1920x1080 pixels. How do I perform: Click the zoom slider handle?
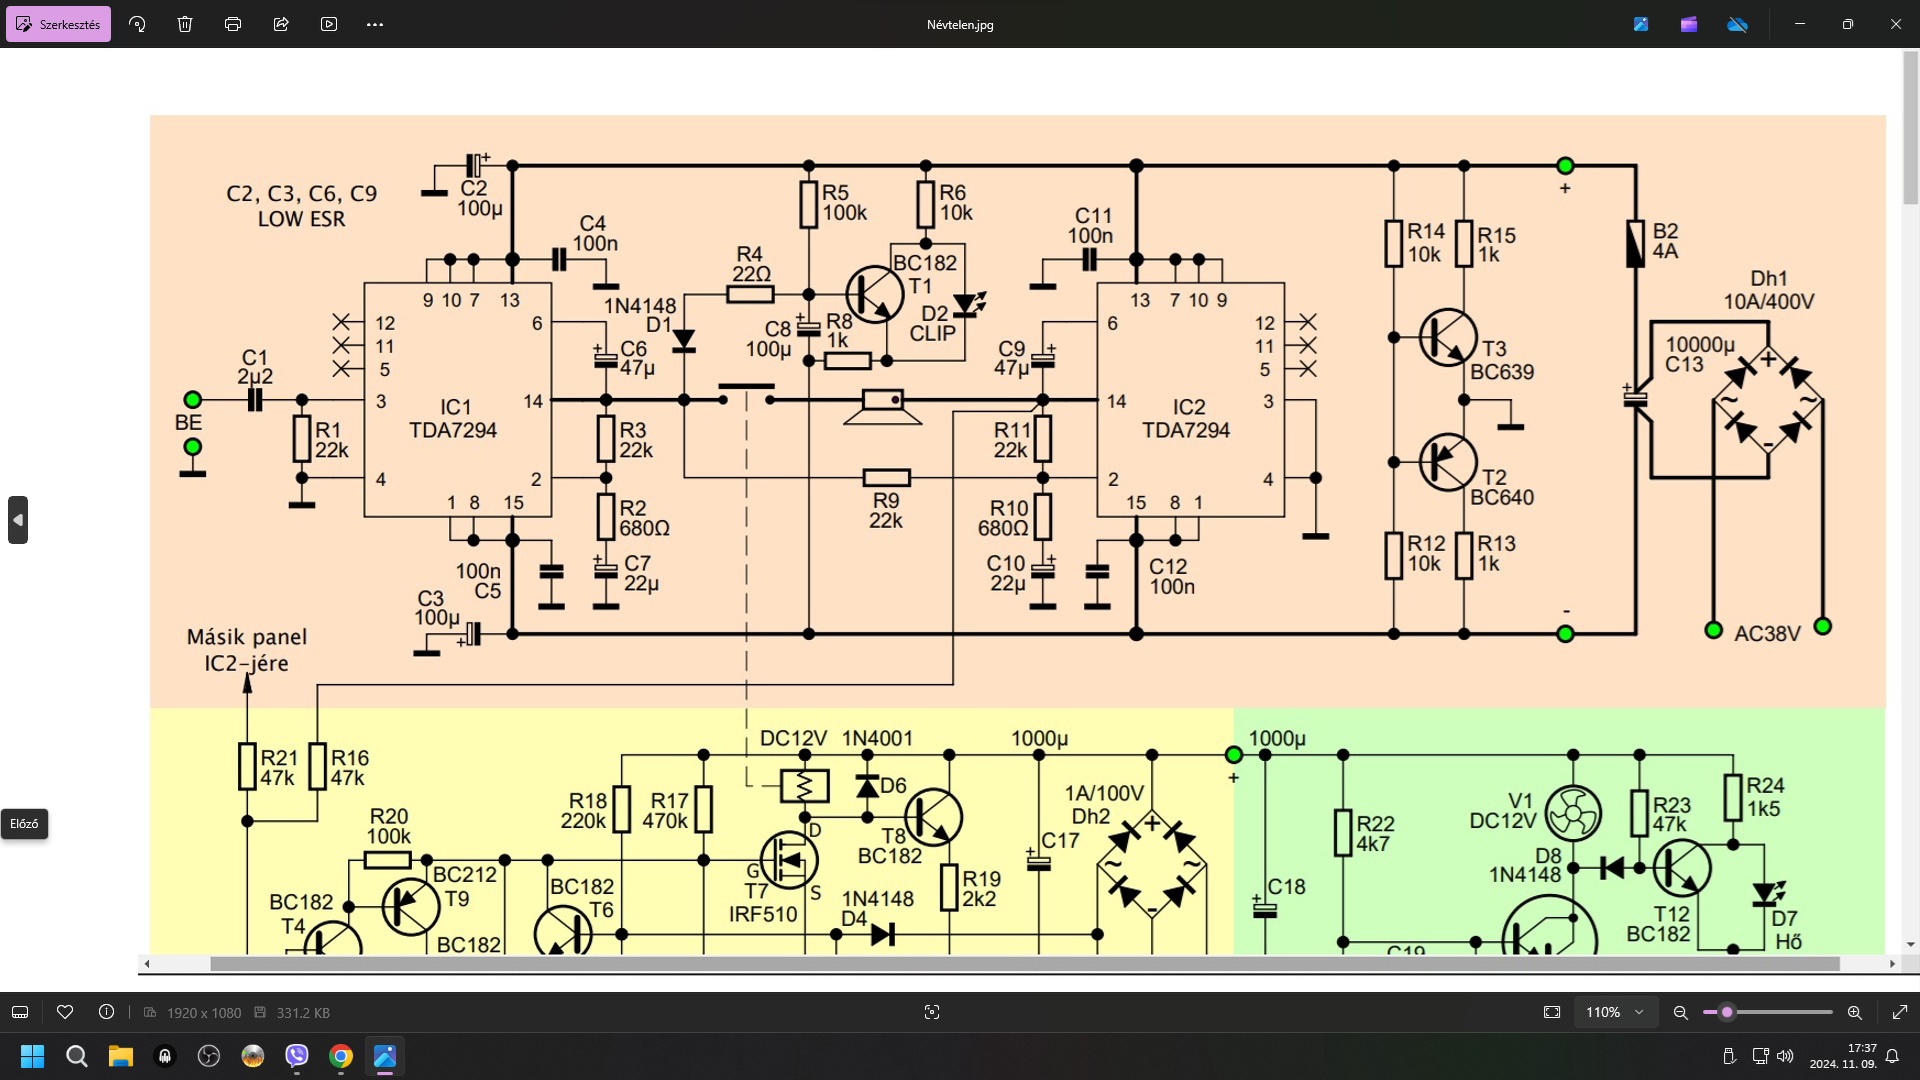click(x=1727, y=1012)
